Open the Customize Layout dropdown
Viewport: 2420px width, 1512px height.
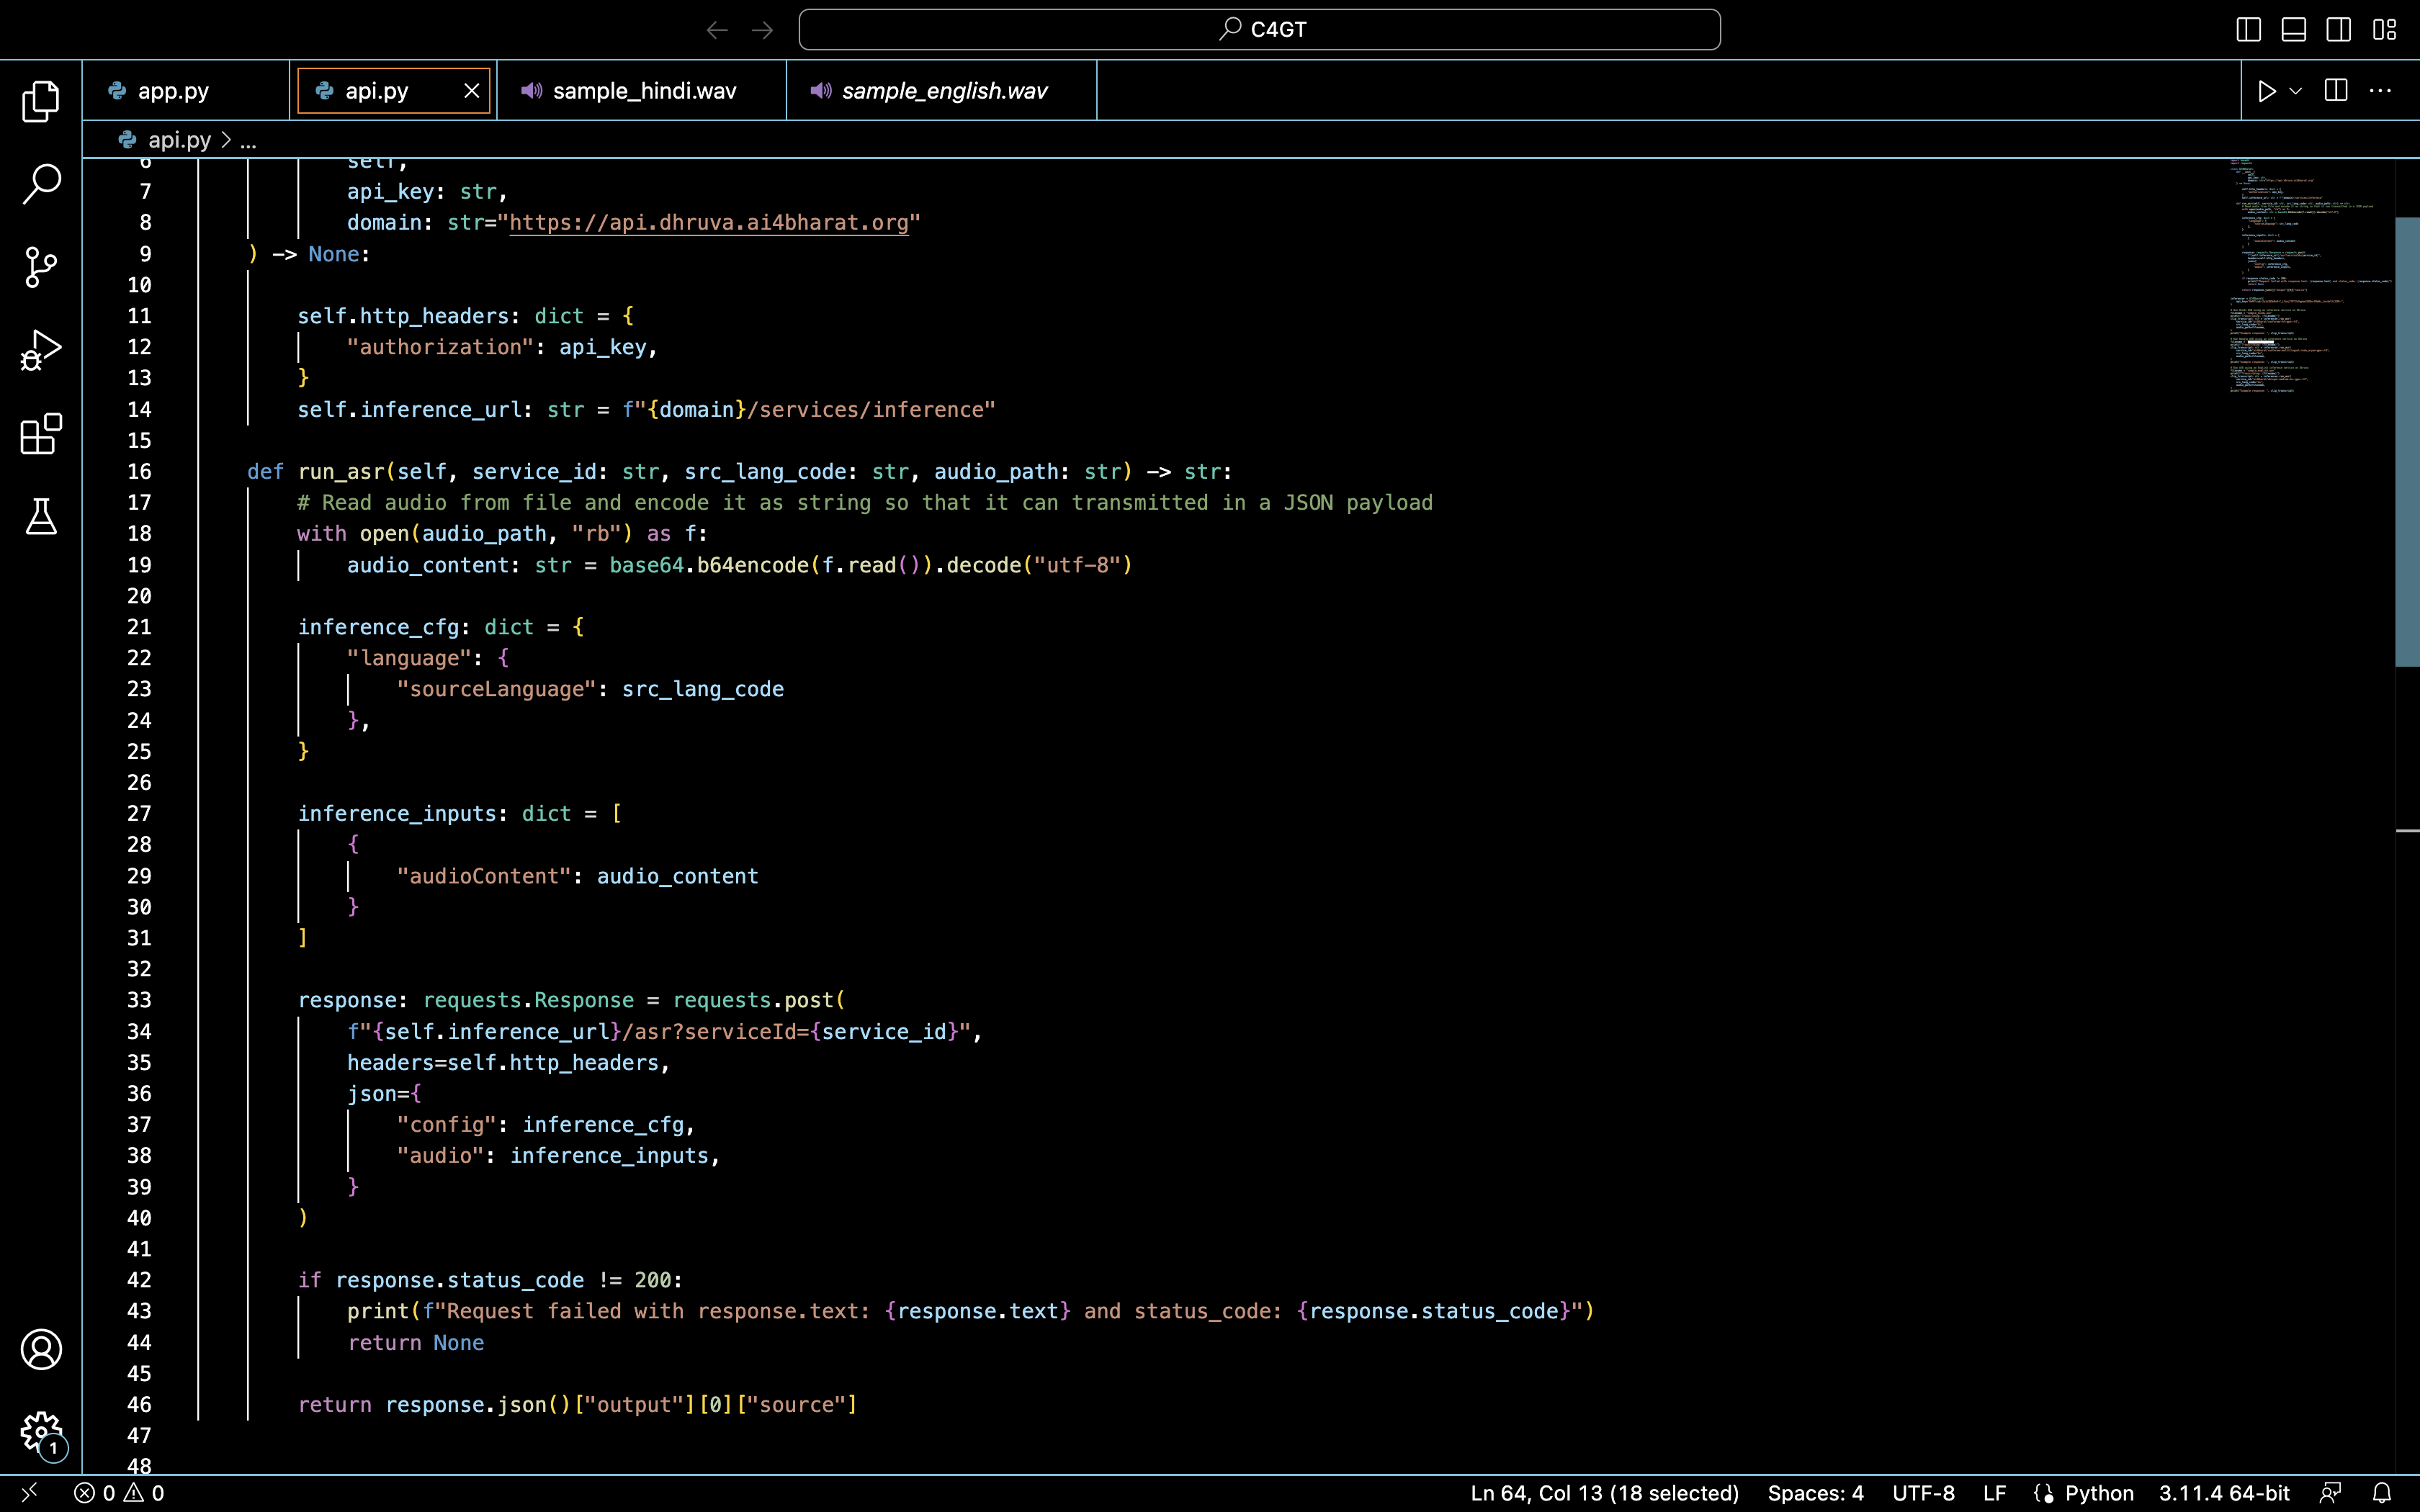point(2385,29)
